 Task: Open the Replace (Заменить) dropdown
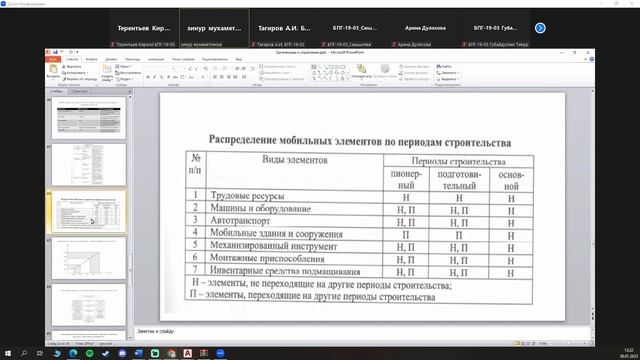click(447, 73)
